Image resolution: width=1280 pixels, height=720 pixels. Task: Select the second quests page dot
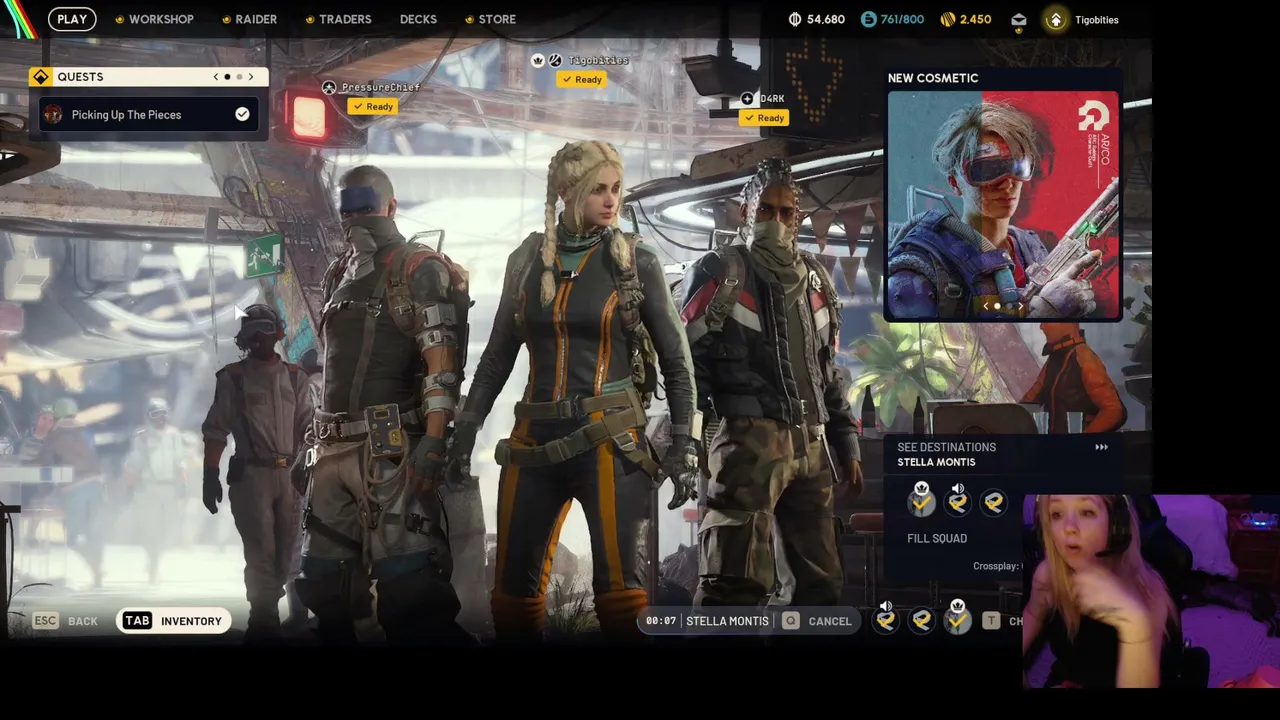point(239,77)
